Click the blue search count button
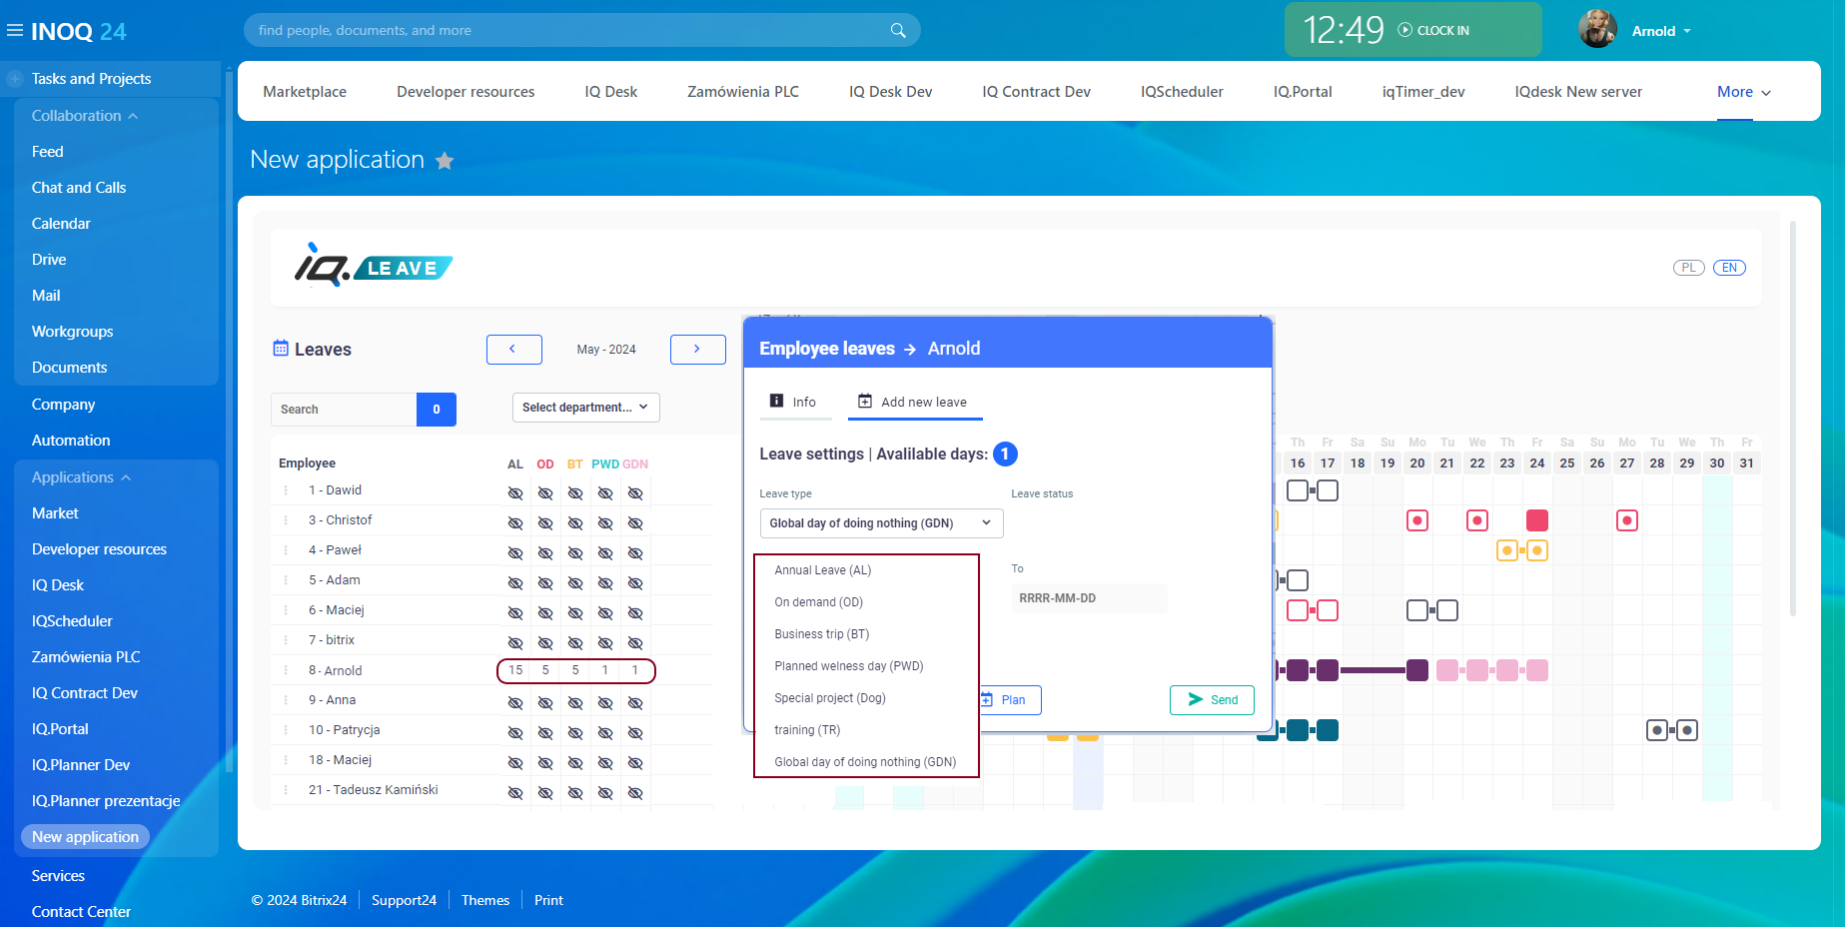 click(436, 409)
